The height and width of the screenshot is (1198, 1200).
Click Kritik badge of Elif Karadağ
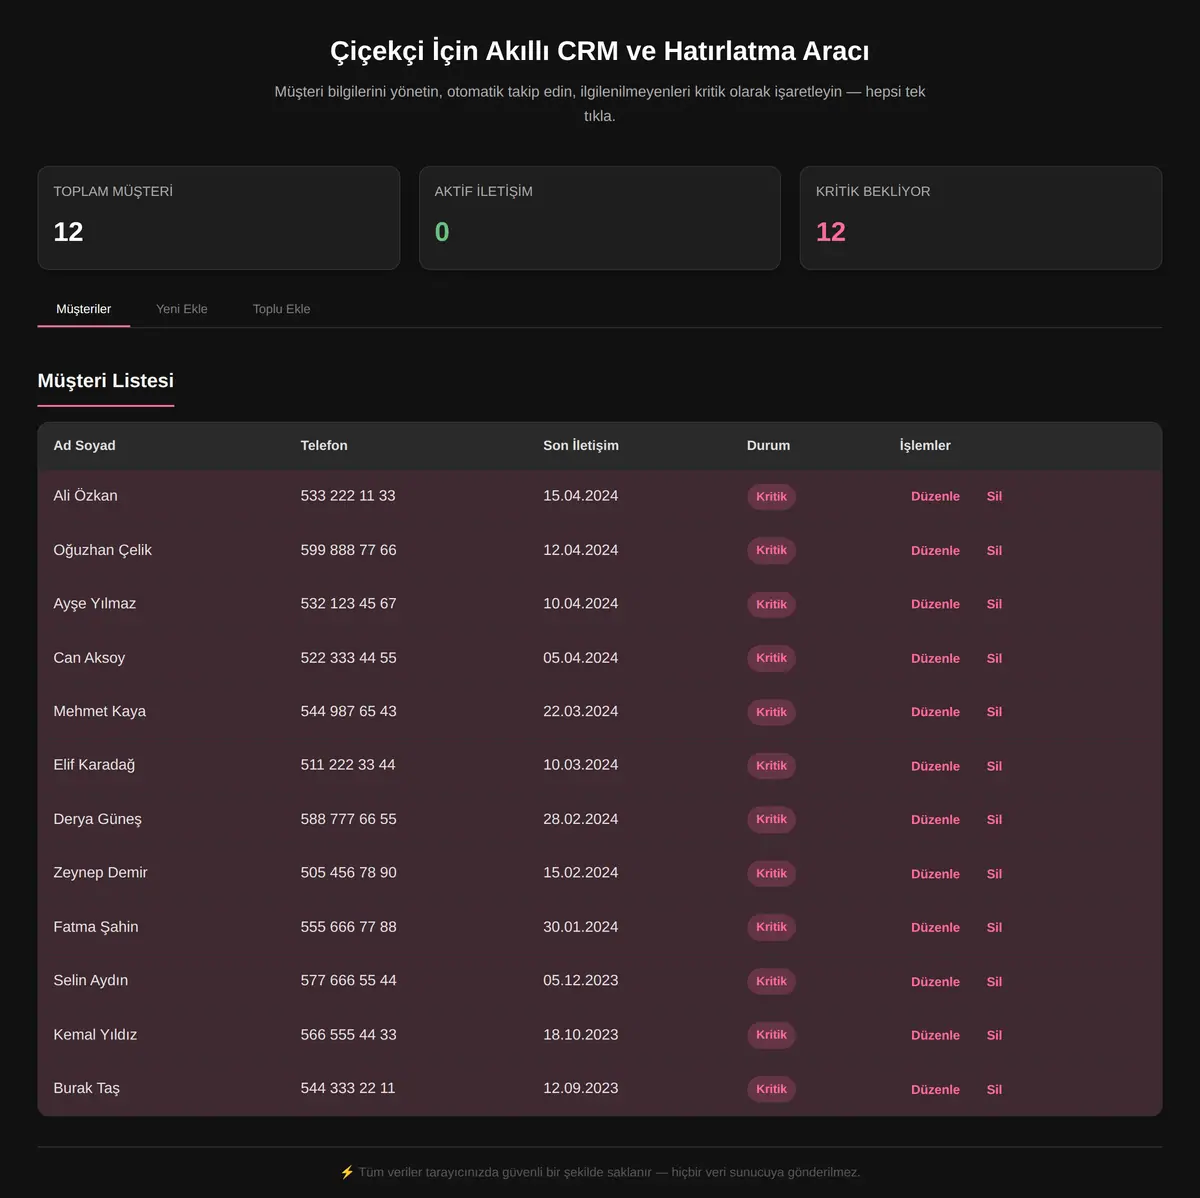pos(771,766)
